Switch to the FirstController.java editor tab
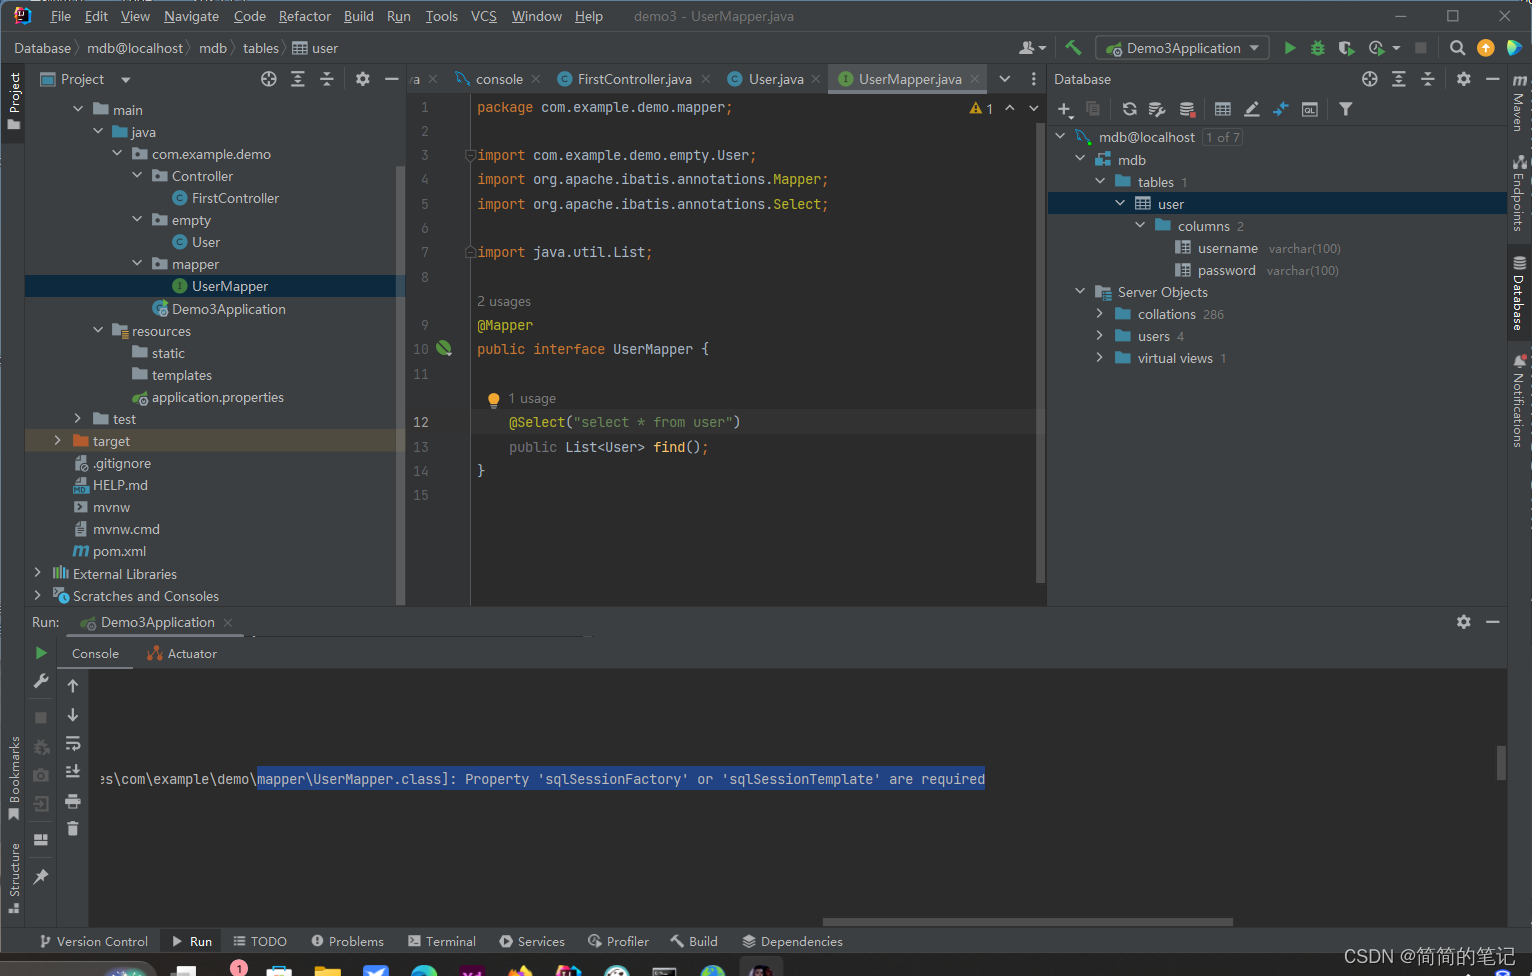 pyautogui.click(x=633, y=79)
